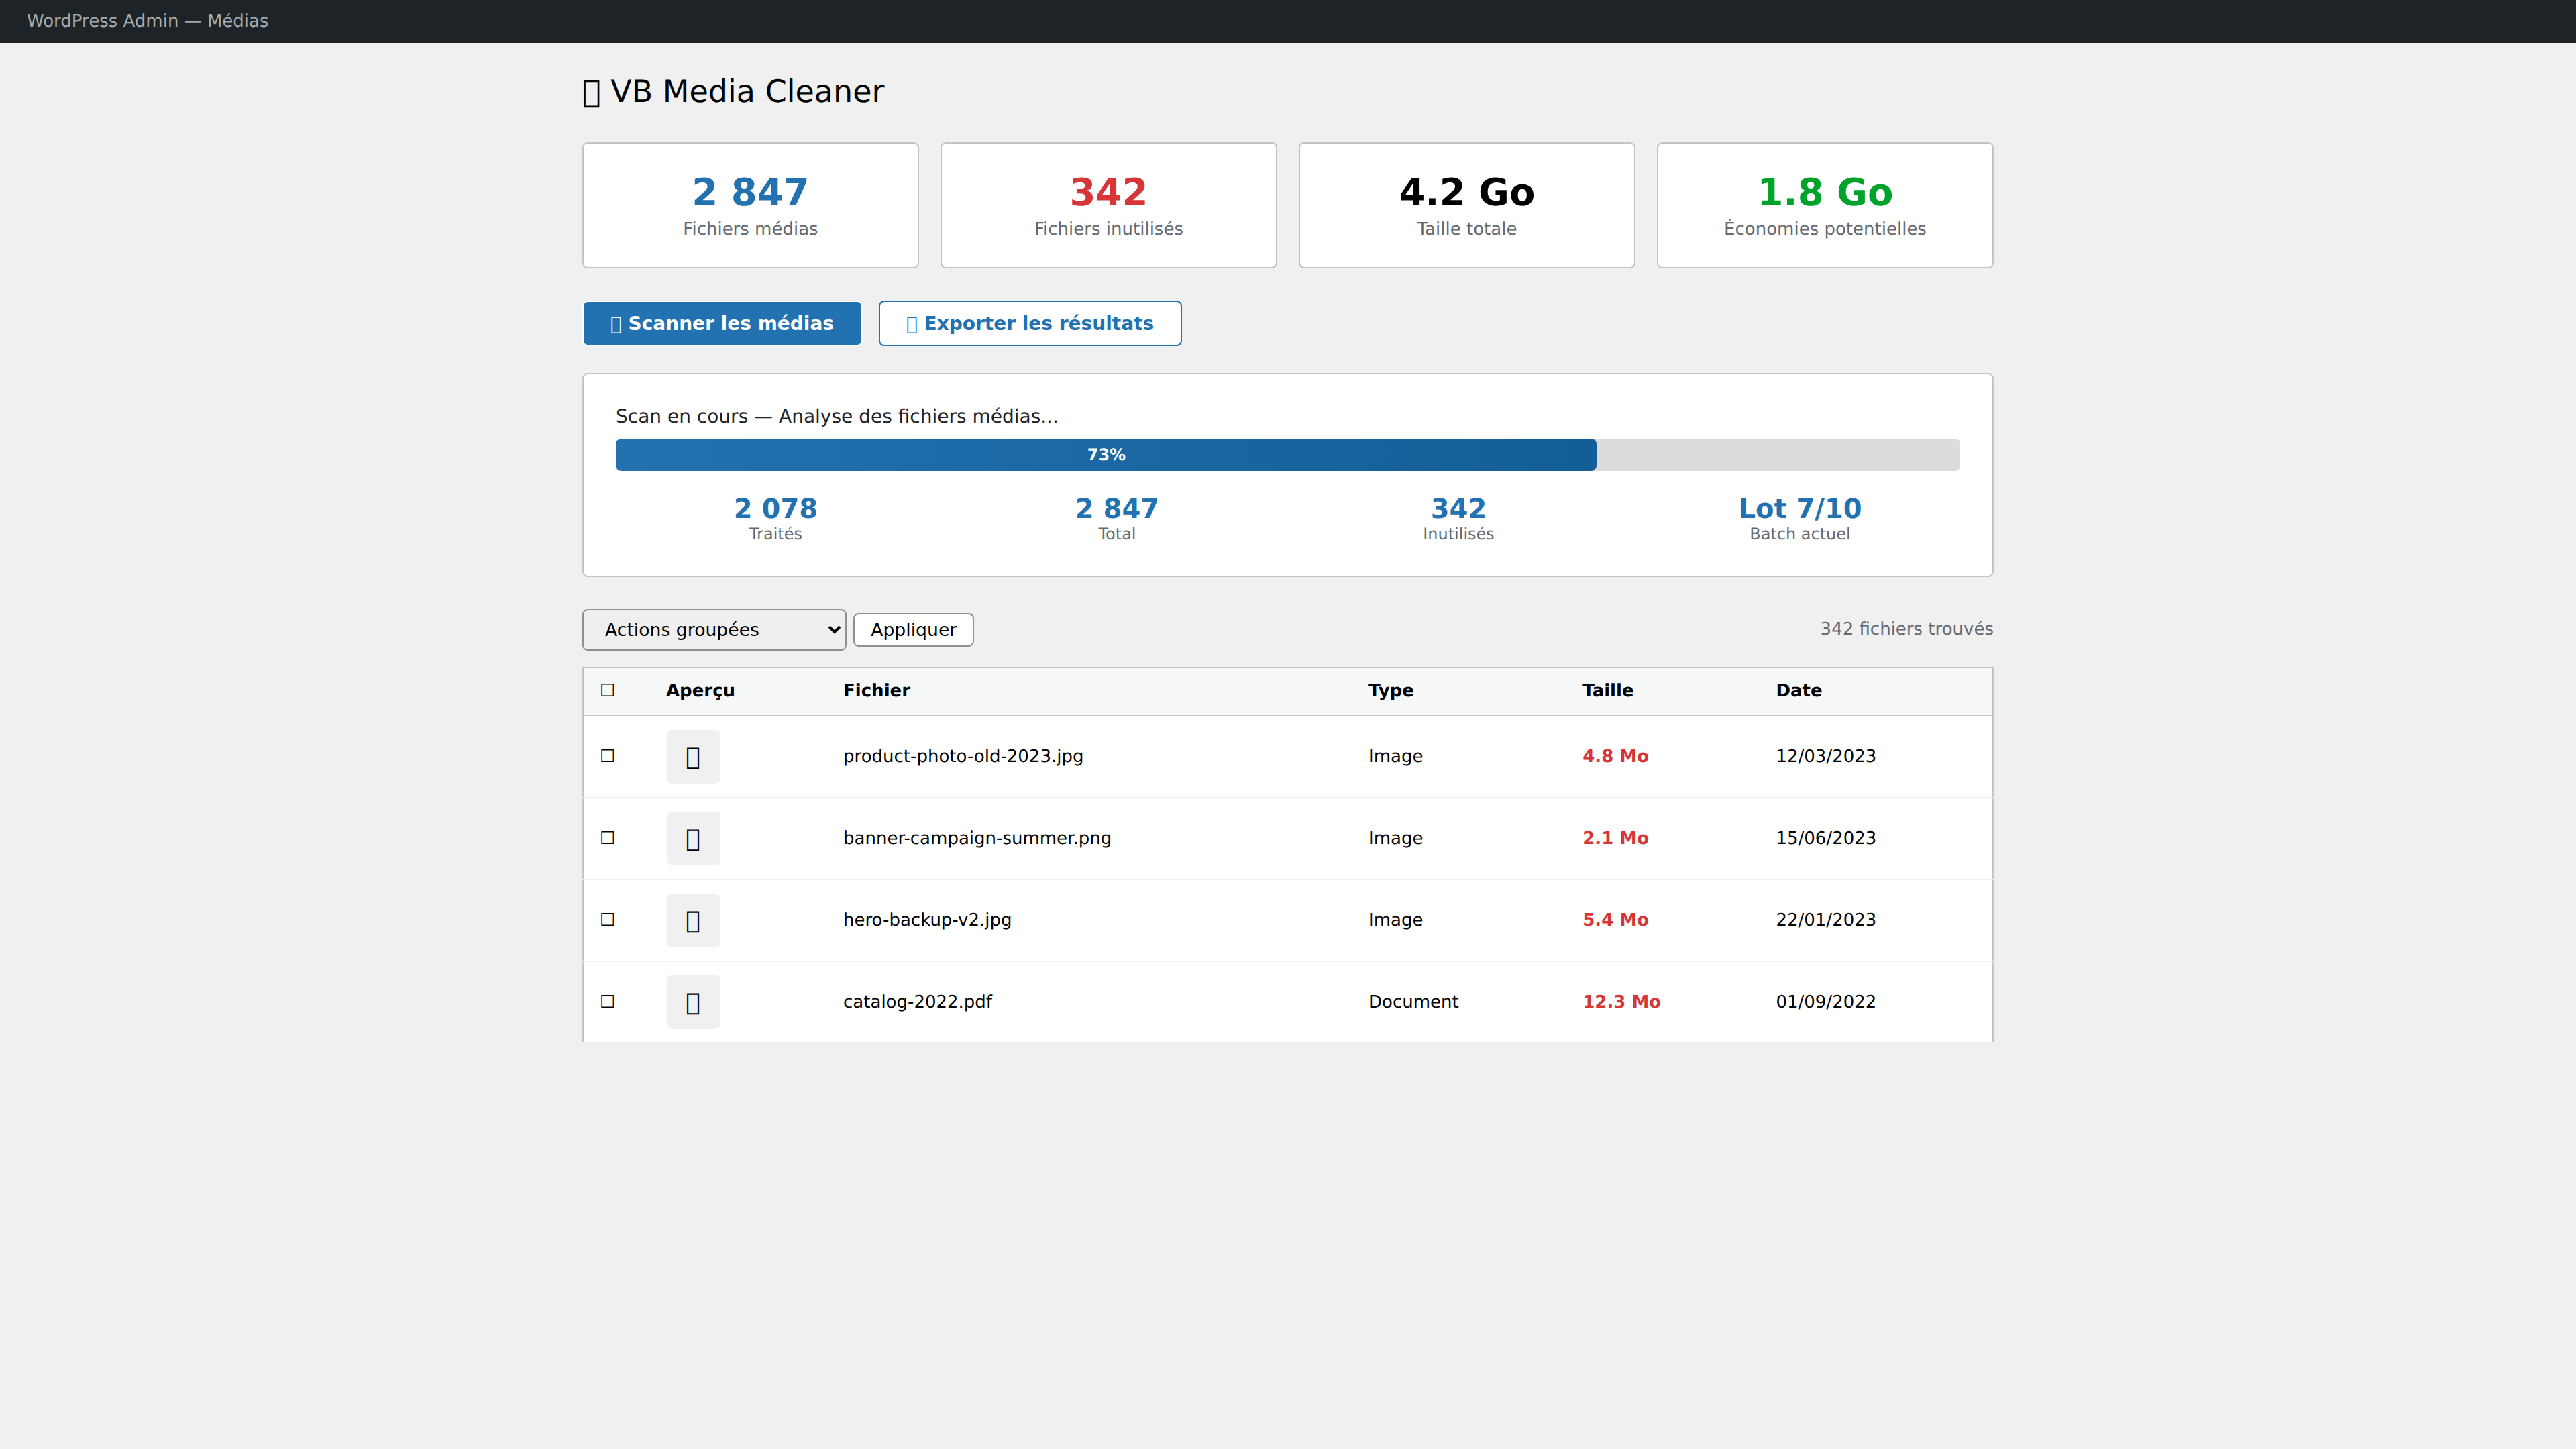Click the Fichier column header

tap(876, 691)
